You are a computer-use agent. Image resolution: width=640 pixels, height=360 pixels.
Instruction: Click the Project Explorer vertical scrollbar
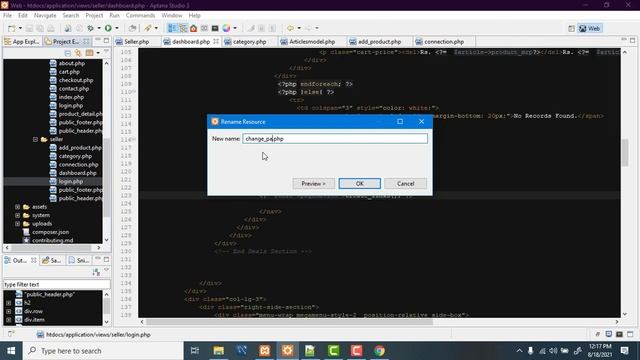pyautogui.click(x=107, y=178)
